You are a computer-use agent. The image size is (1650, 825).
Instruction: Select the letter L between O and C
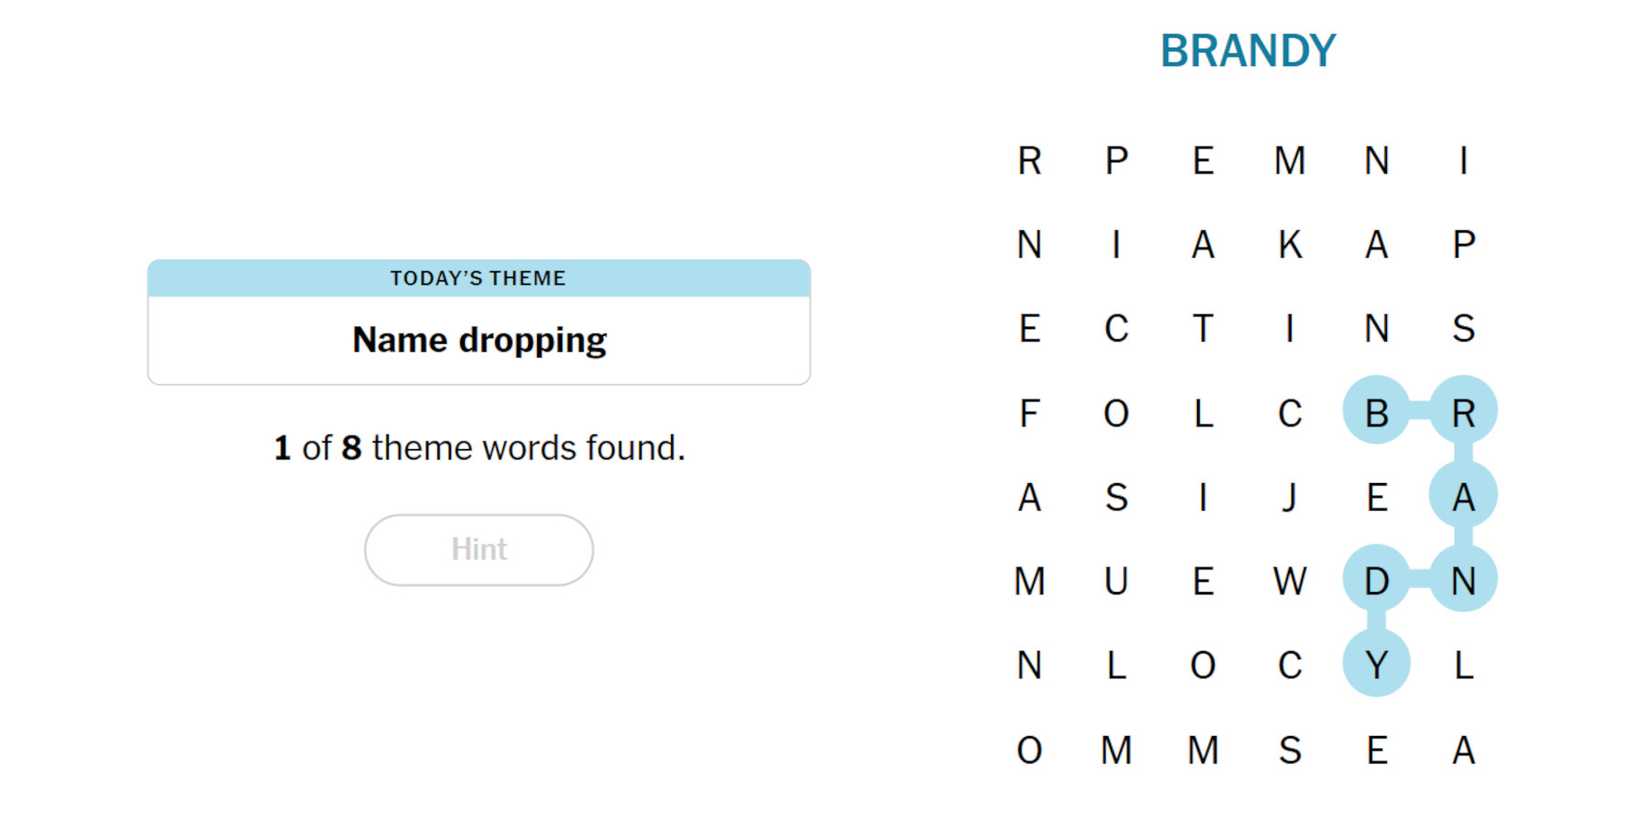click(x=1203, y=413)
